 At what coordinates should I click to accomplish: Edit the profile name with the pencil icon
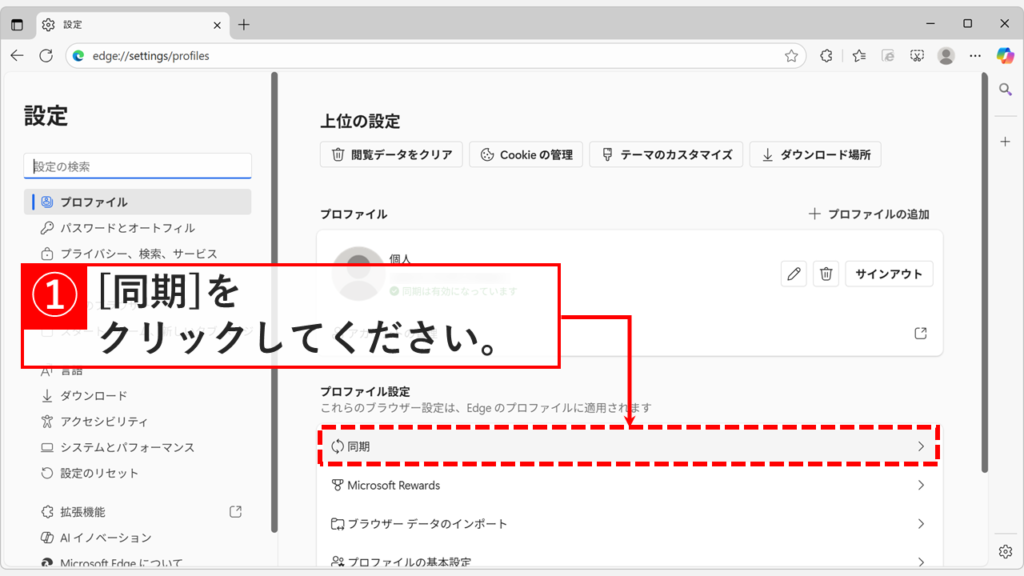pyautogui.click(x=792, y=273)
